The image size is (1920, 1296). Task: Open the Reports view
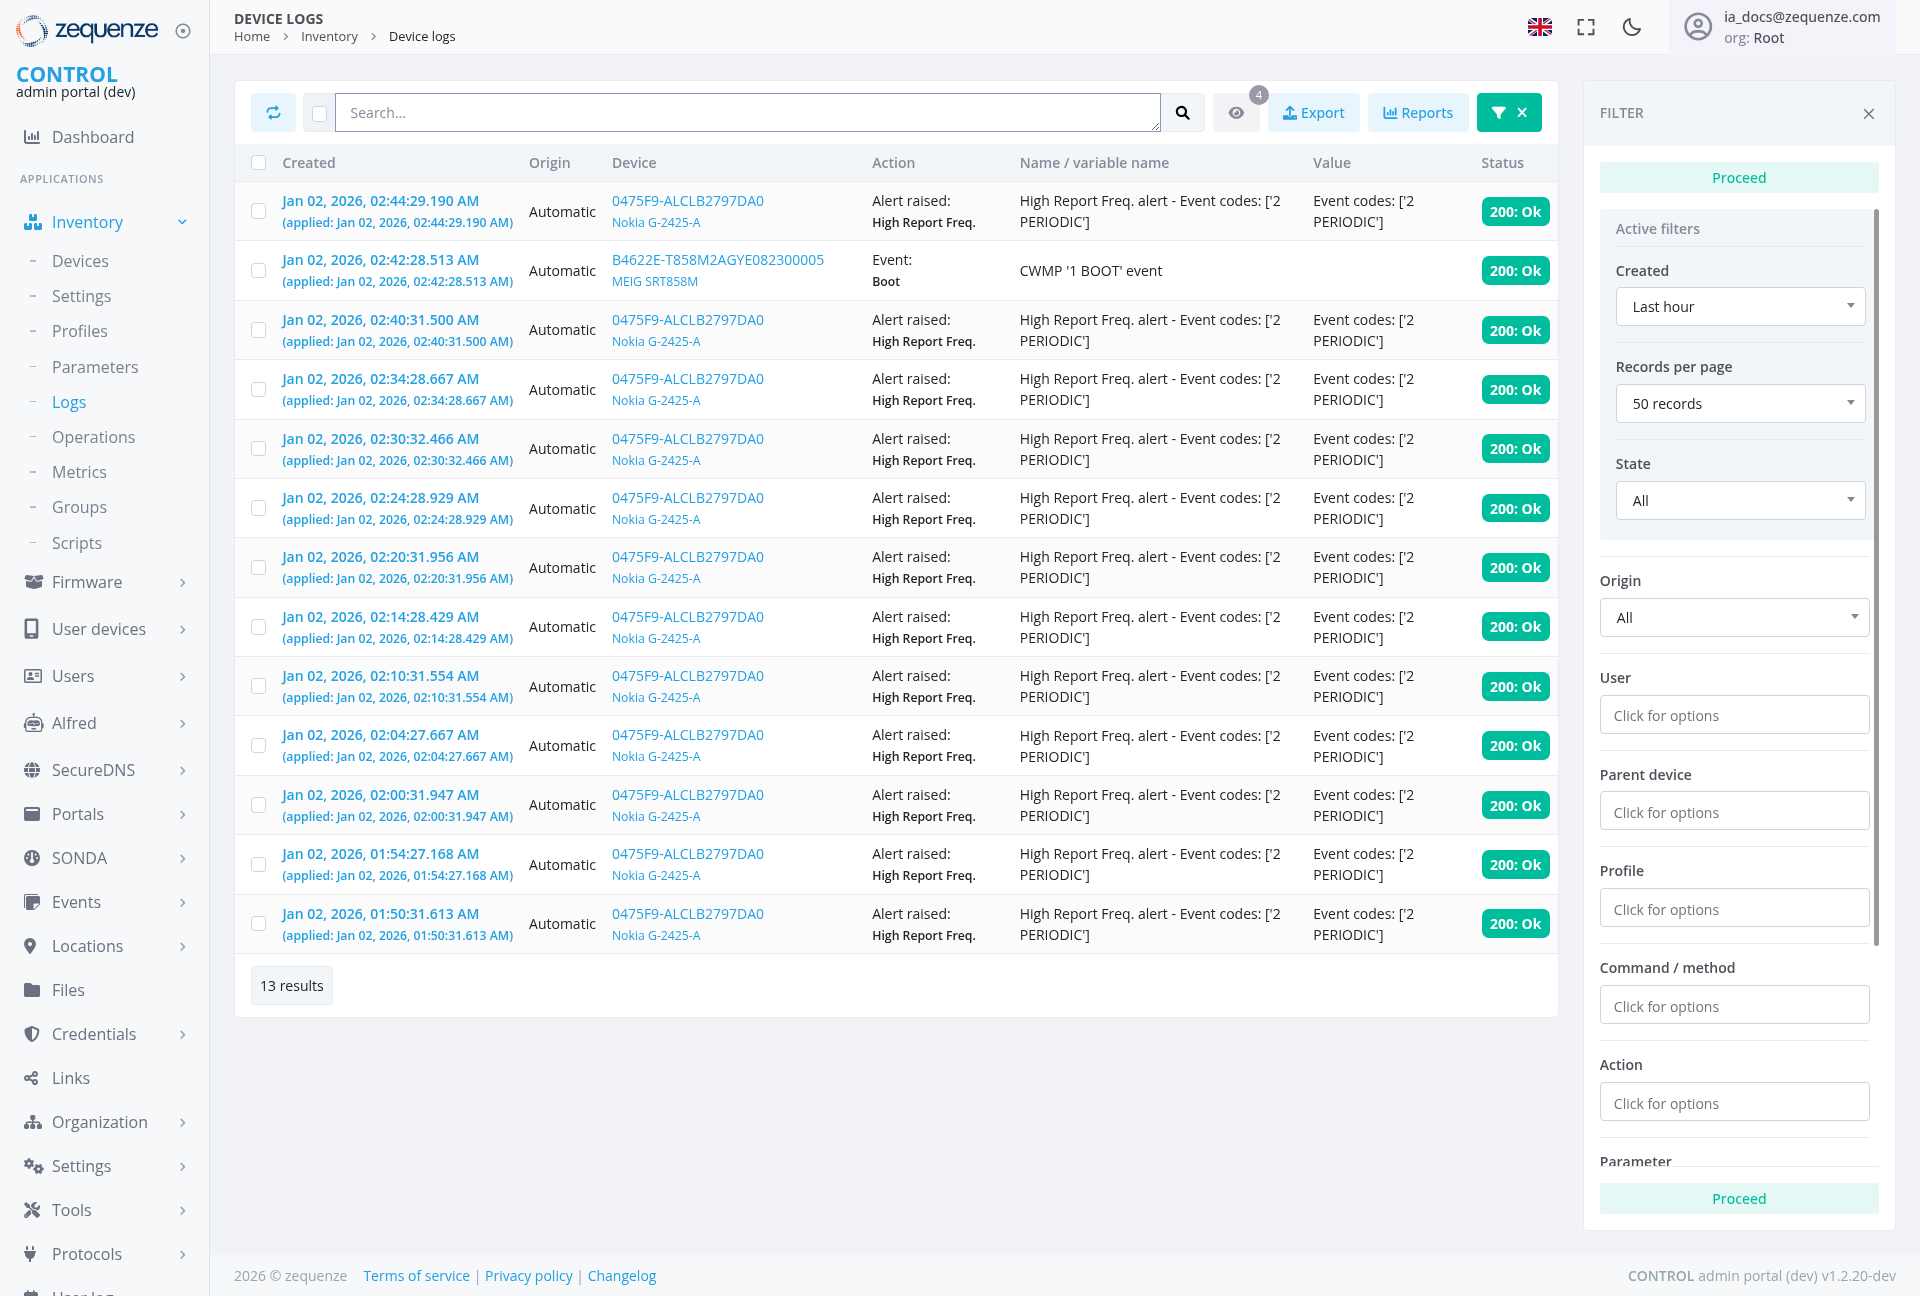(1417, 112)
